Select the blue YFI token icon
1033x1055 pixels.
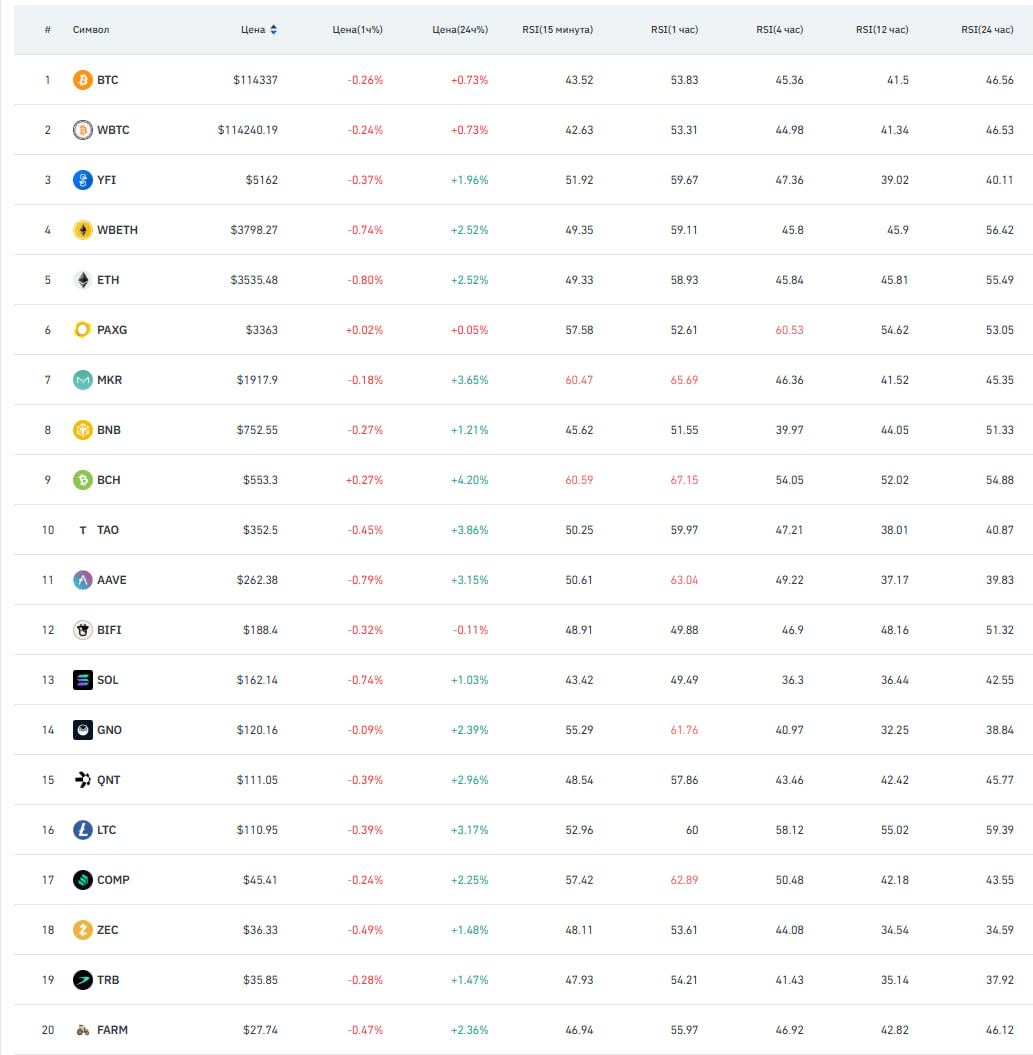[x=82, y=180]
